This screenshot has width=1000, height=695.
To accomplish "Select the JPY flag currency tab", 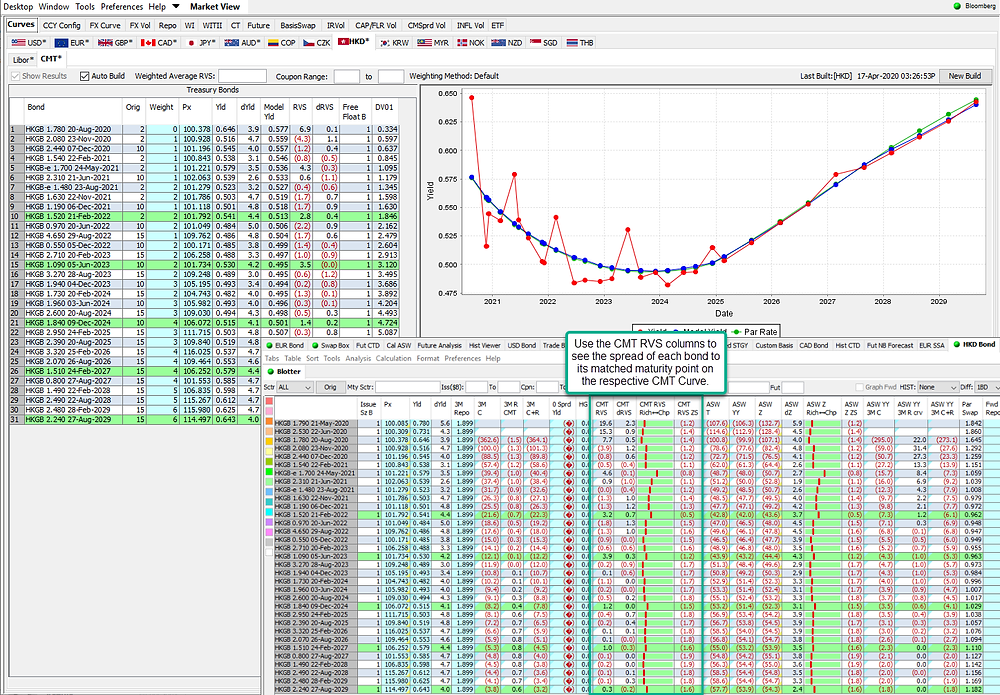I will point(201,43).
